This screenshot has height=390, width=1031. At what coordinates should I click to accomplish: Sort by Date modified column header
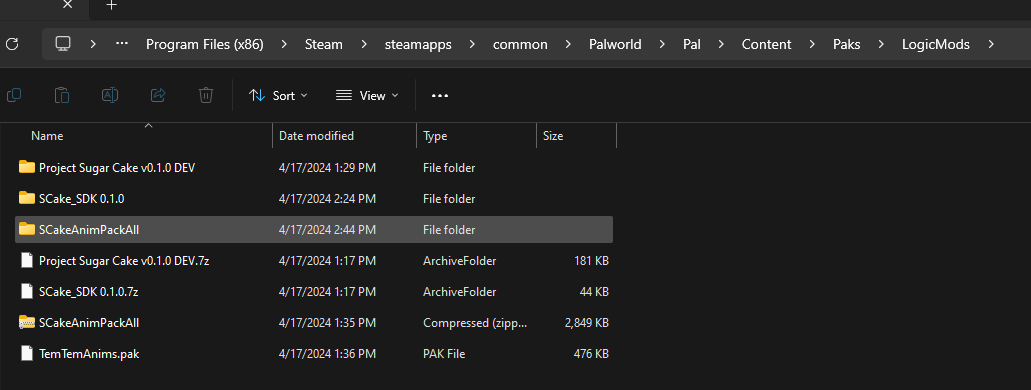[316, 136]
